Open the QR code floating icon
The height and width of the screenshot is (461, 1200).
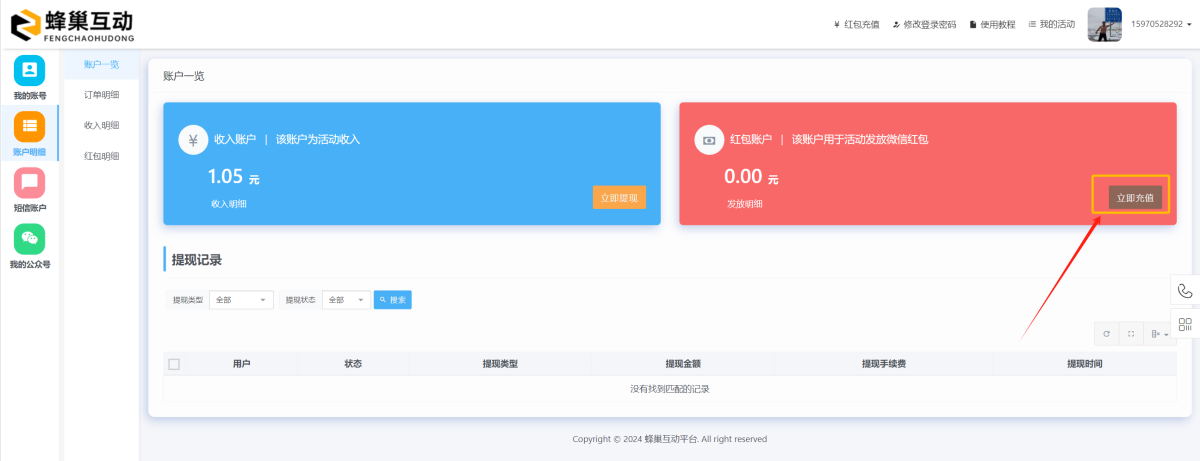(x=1185, y=324)
